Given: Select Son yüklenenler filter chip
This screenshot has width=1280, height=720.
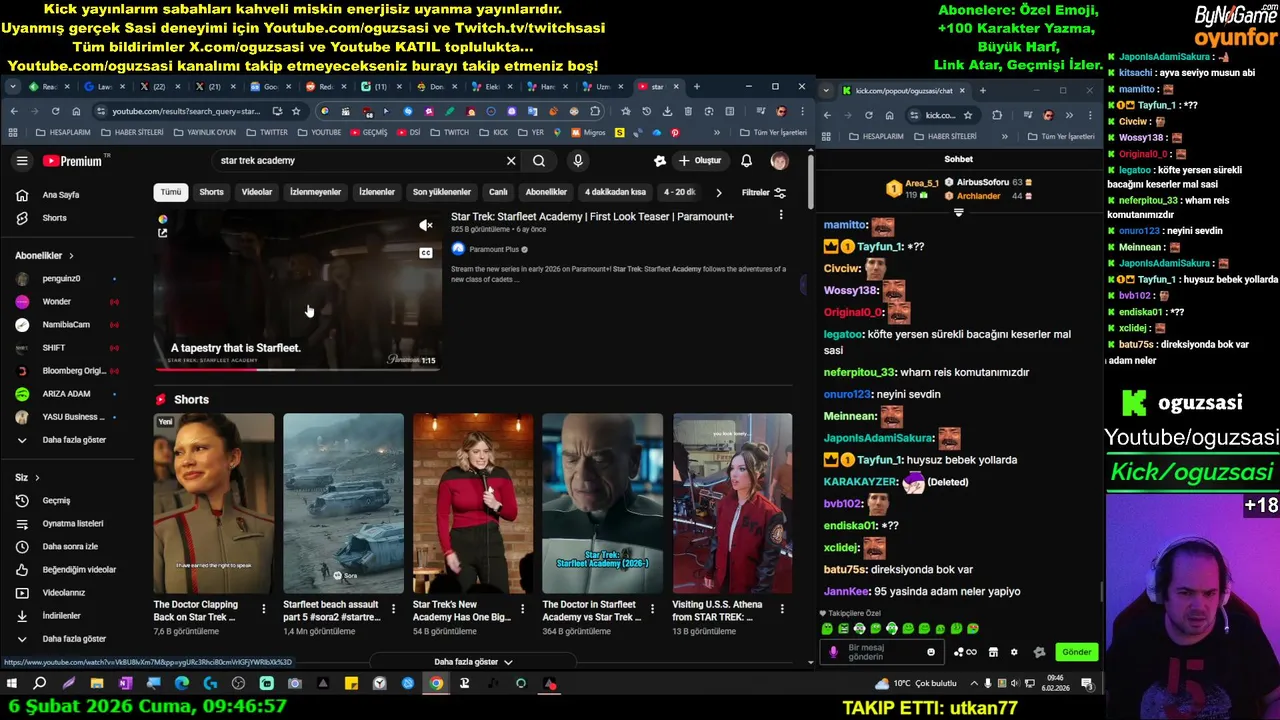Looking at the screenshot, I should pos(442,192).
